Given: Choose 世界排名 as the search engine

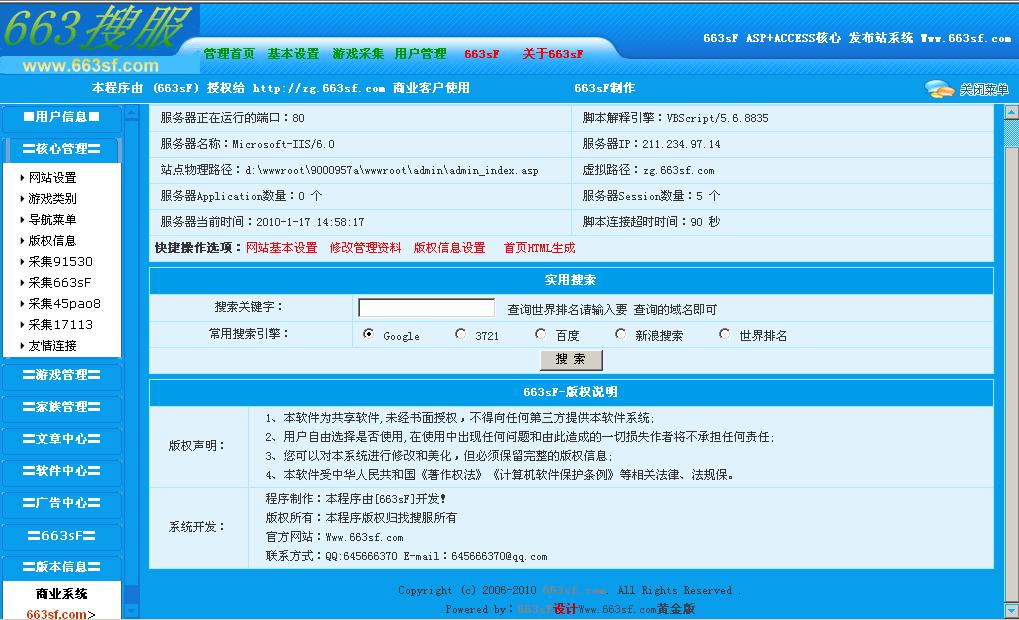Looking at the screenshot, I should 725,335.
